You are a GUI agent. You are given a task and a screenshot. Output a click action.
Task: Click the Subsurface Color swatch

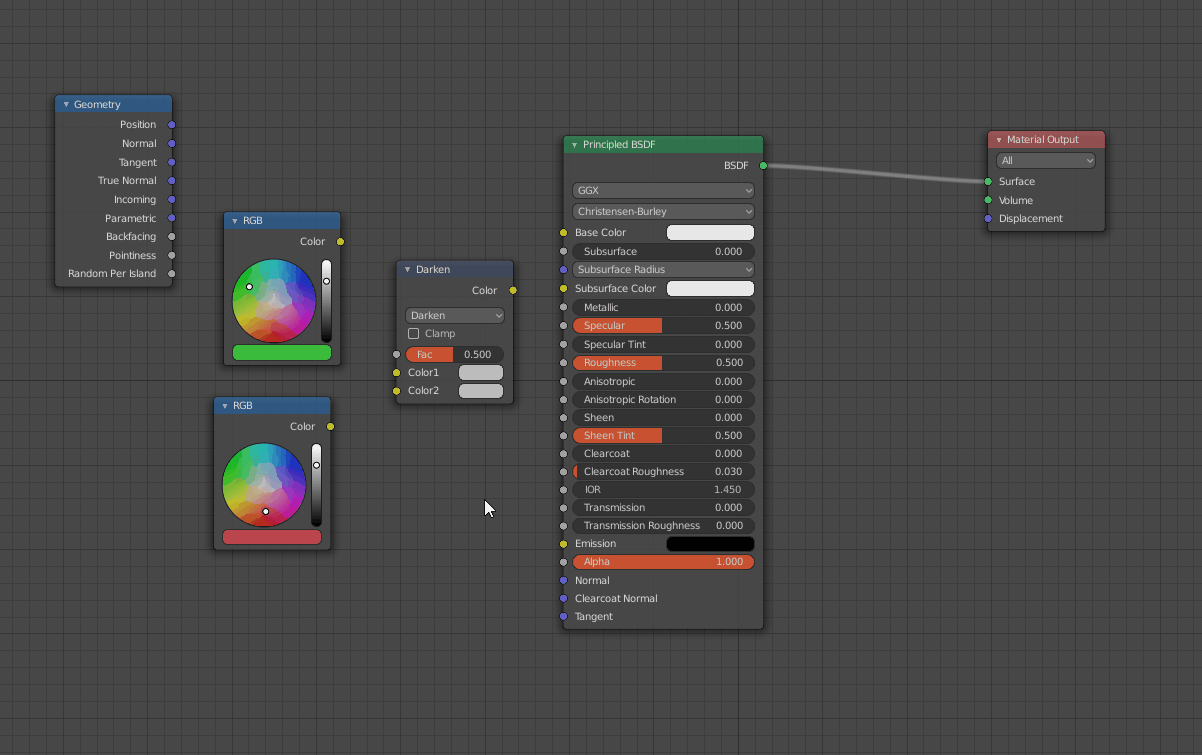[711, 288]
